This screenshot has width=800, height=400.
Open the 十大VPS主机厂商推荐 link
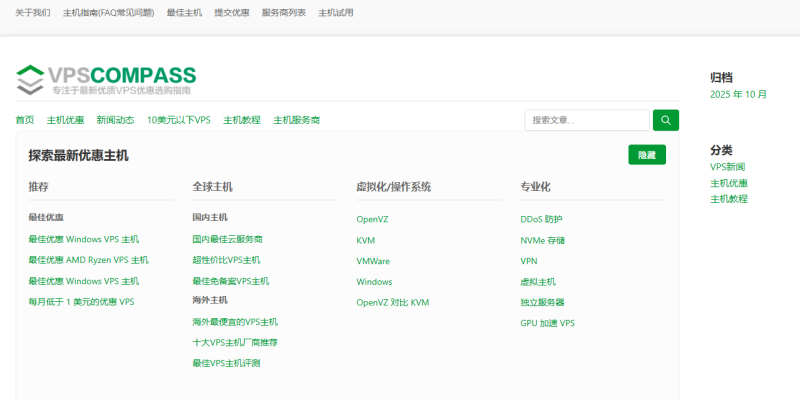coord(235,342)
